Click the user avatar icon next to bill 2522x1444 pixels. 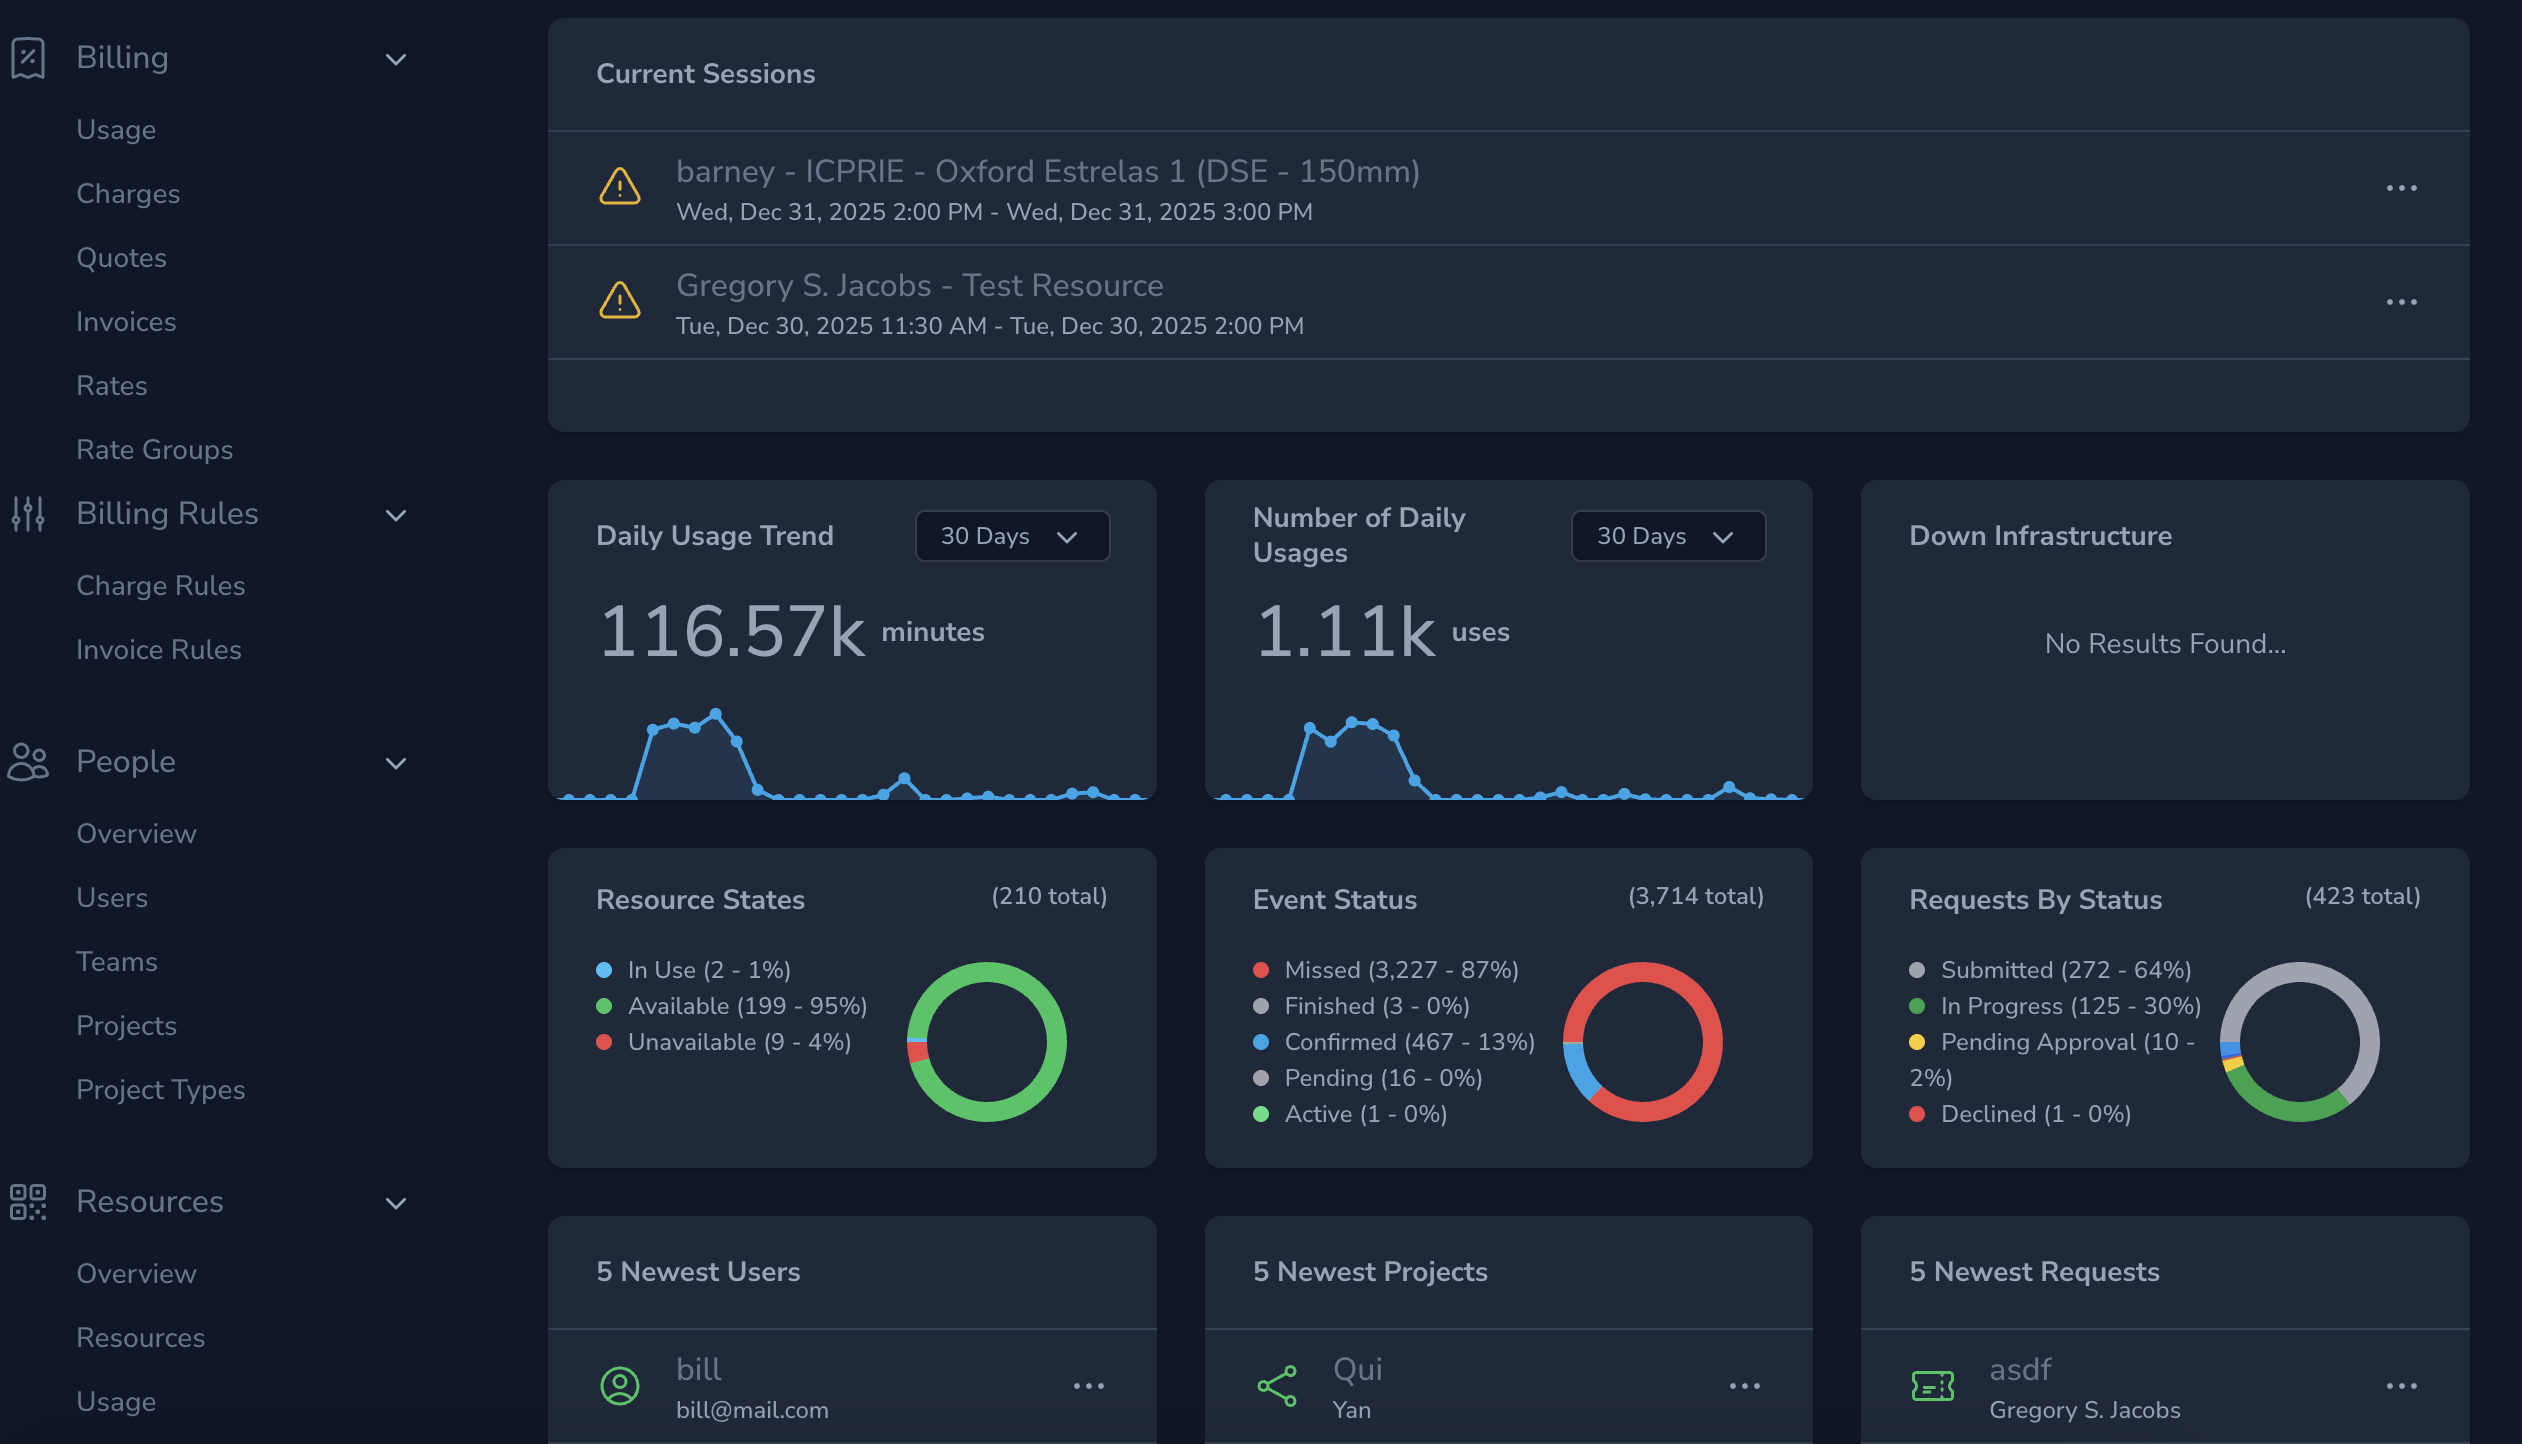tap(619, 1386)
